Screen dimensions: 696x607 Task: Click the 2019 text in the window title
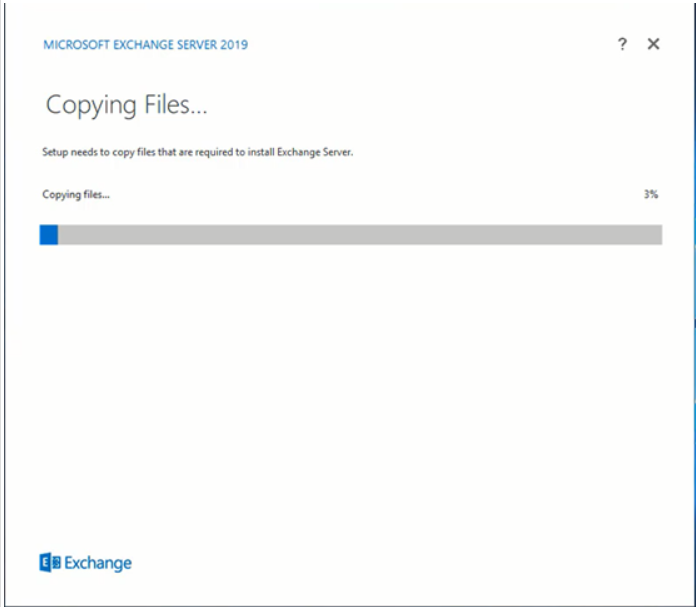point(234,45)
